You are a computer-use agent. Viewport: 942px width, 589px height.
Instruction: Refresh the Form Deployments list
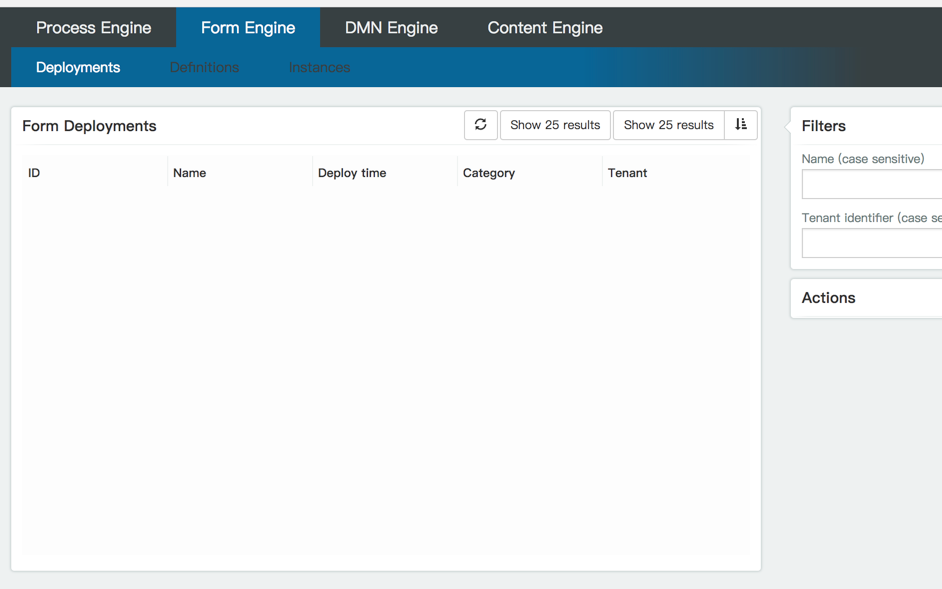[x=480, y=125]
